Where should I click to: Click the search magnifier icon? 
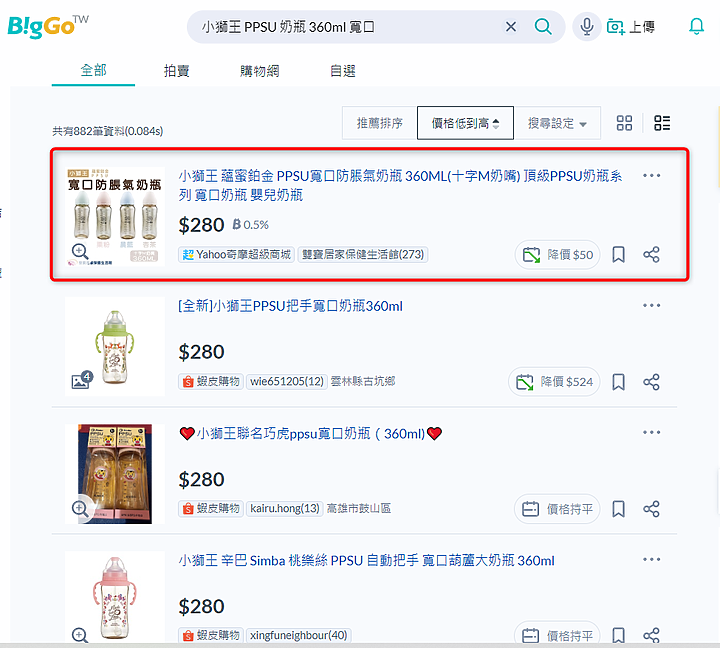(543, 27)
